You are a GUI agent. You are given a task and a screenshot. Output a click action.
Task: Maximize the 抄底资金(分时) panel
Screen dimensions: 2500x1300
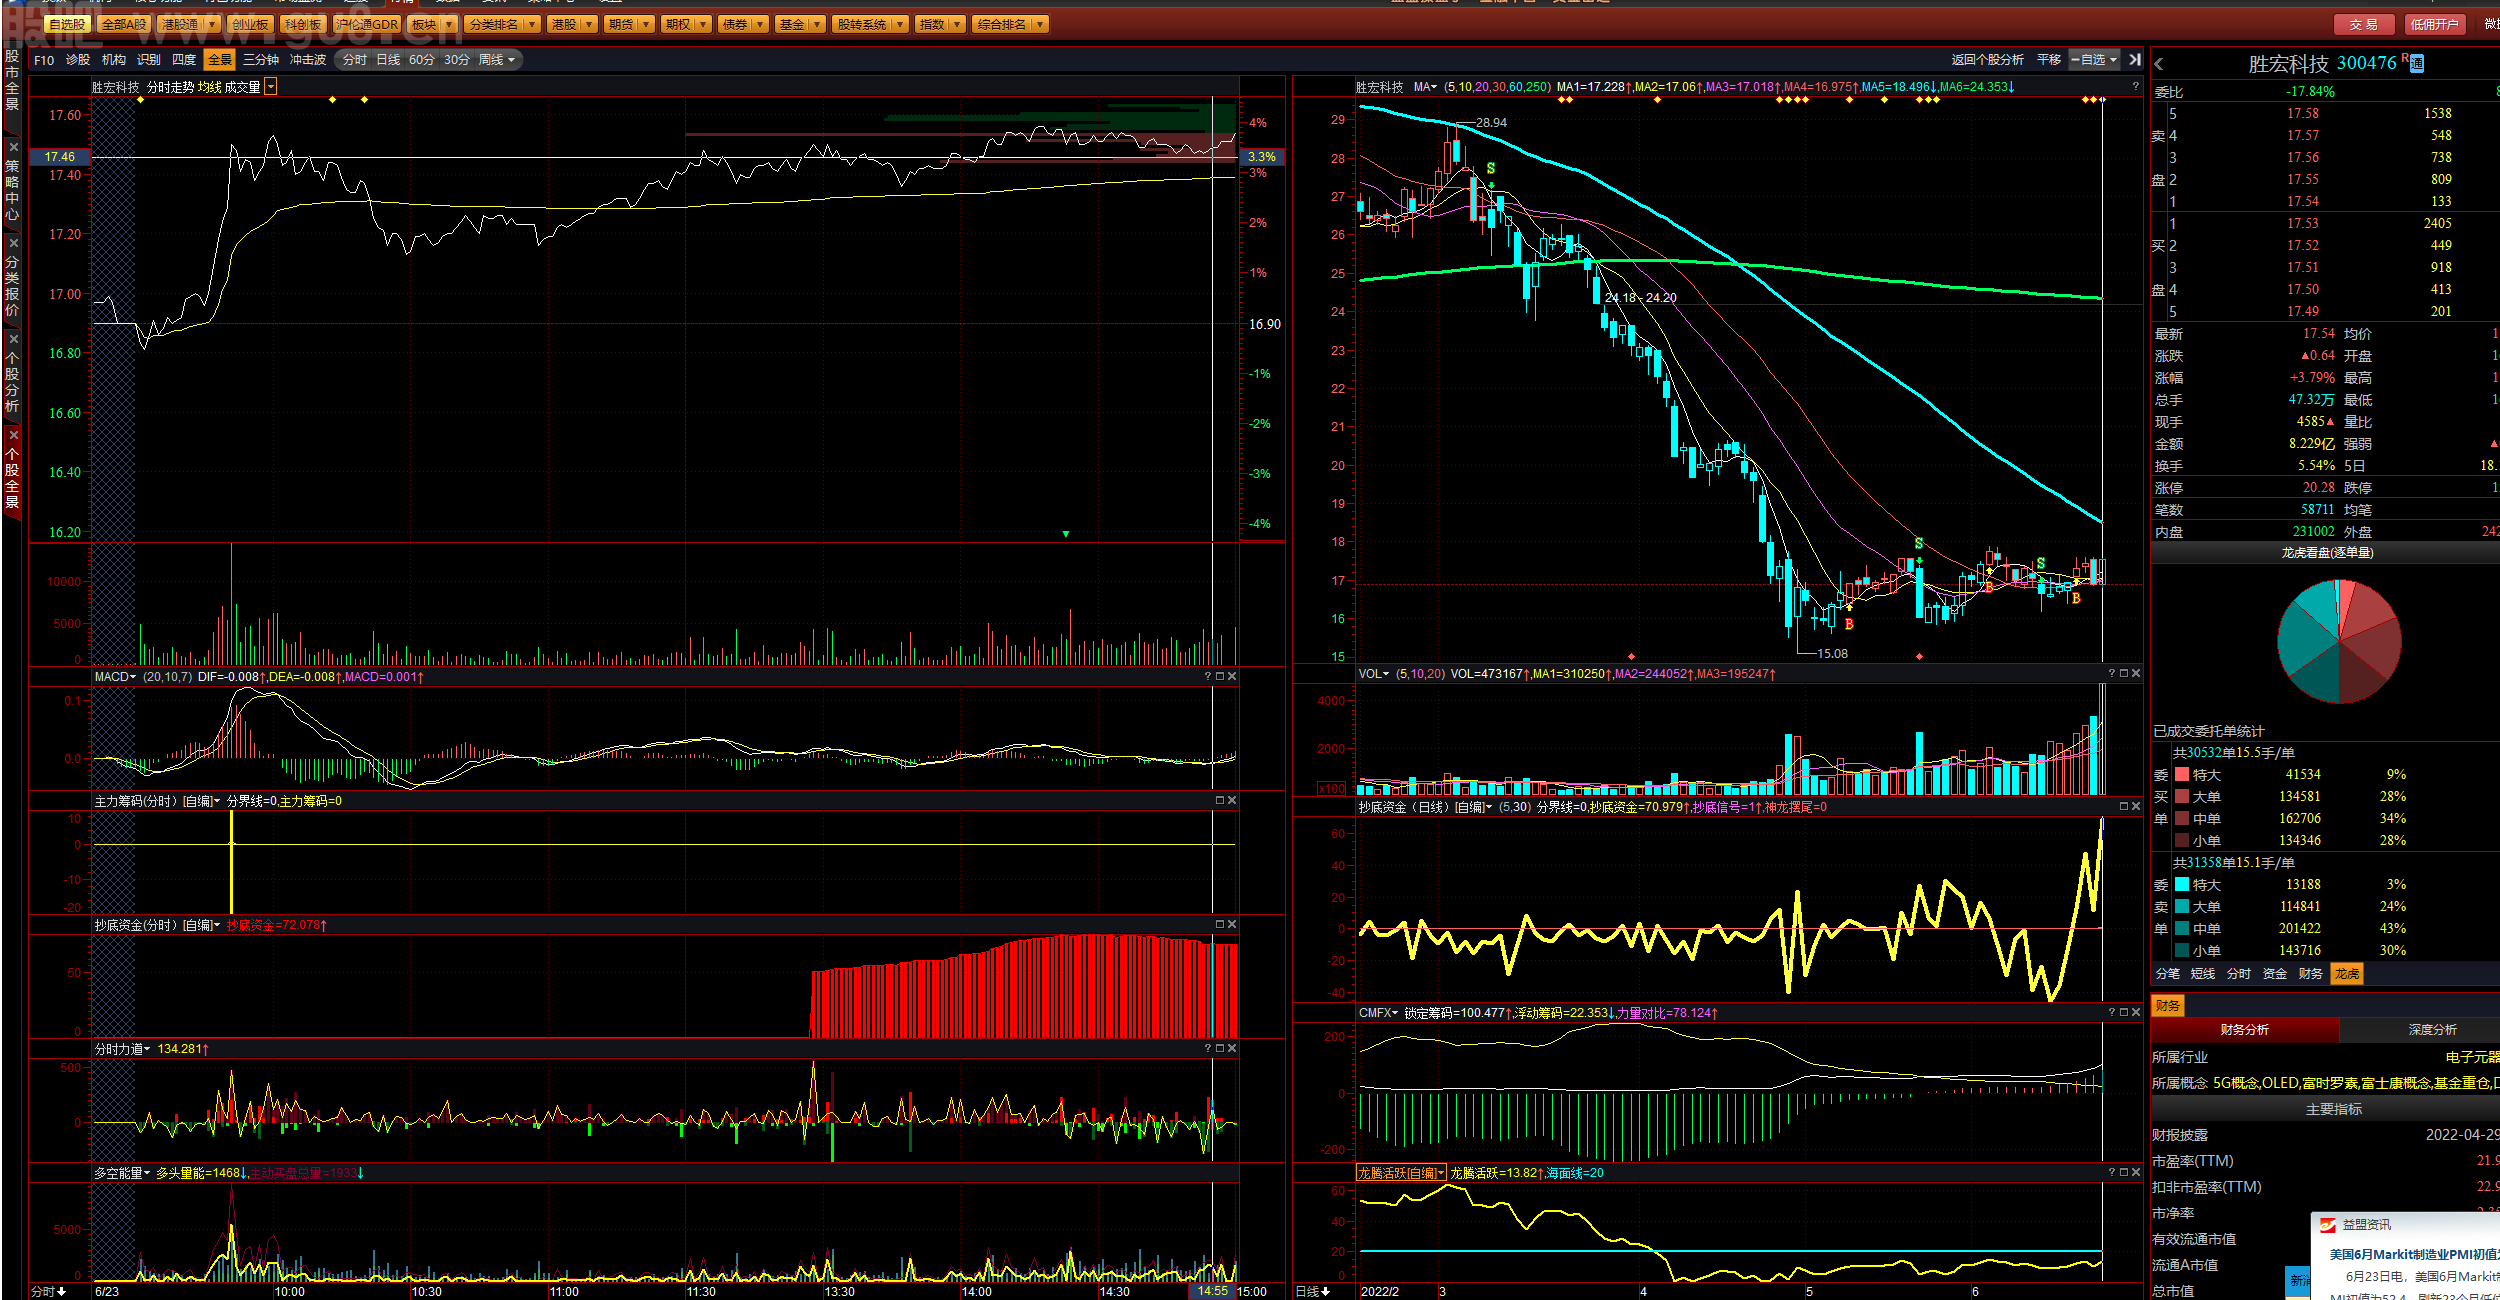coord(1220,925)
